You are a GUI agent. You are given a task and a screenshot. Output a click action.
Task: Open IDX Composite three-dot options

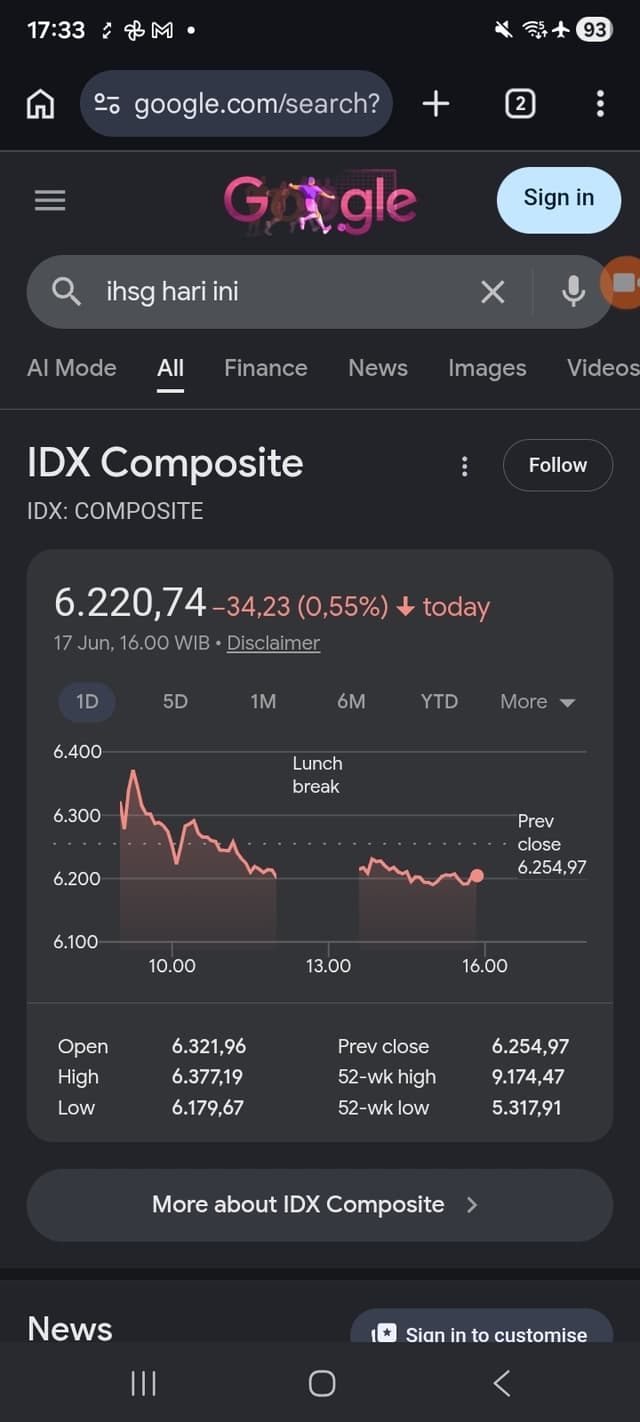click(464, 466)
